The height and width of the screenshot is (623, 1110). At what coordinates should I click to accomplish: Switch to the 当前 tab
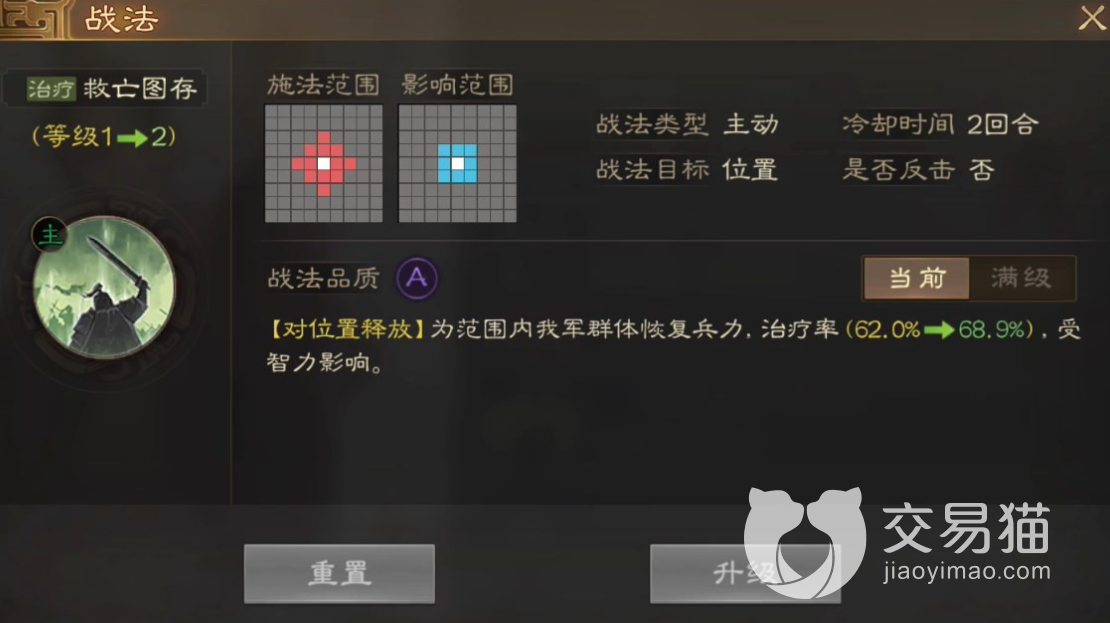(x=917, y=278)
